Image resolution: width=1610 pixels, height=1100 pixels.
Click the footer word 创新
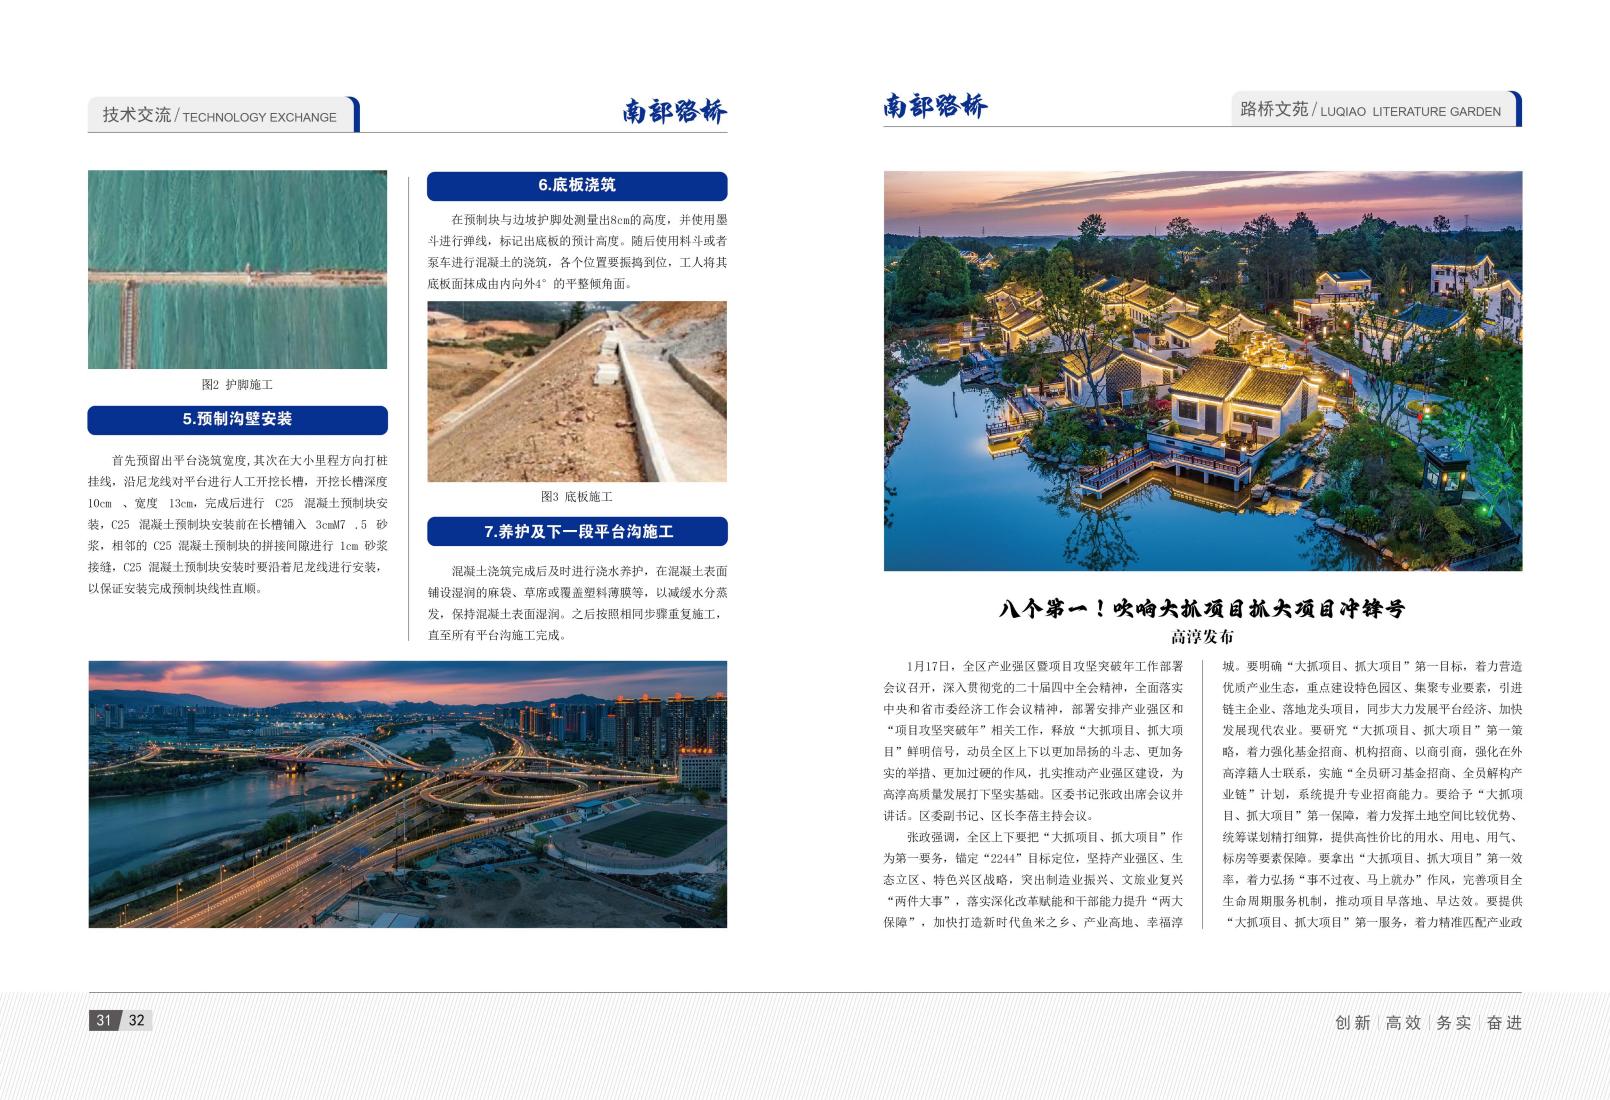(1353, 1023)
